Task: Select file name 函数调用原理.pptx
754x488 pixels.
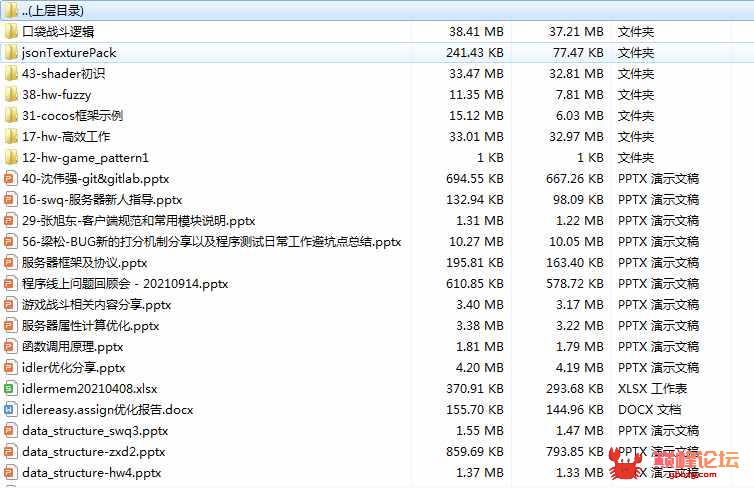Action: click(x=73, y=347)
